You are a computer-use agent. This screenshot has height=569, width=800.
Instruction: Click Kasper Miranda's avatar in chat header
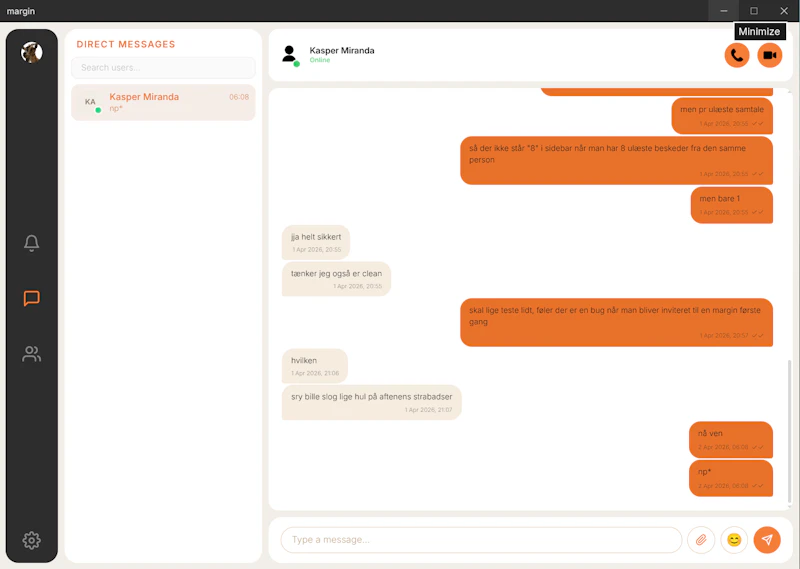290,55
